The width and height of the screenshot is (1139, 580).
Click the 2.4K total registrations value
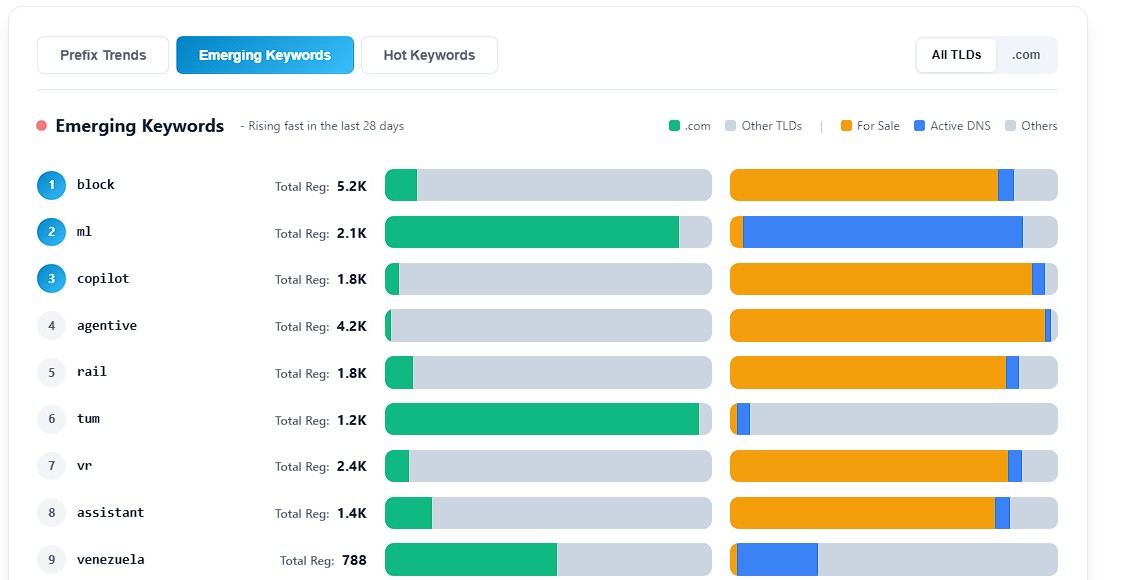point(352,466)
